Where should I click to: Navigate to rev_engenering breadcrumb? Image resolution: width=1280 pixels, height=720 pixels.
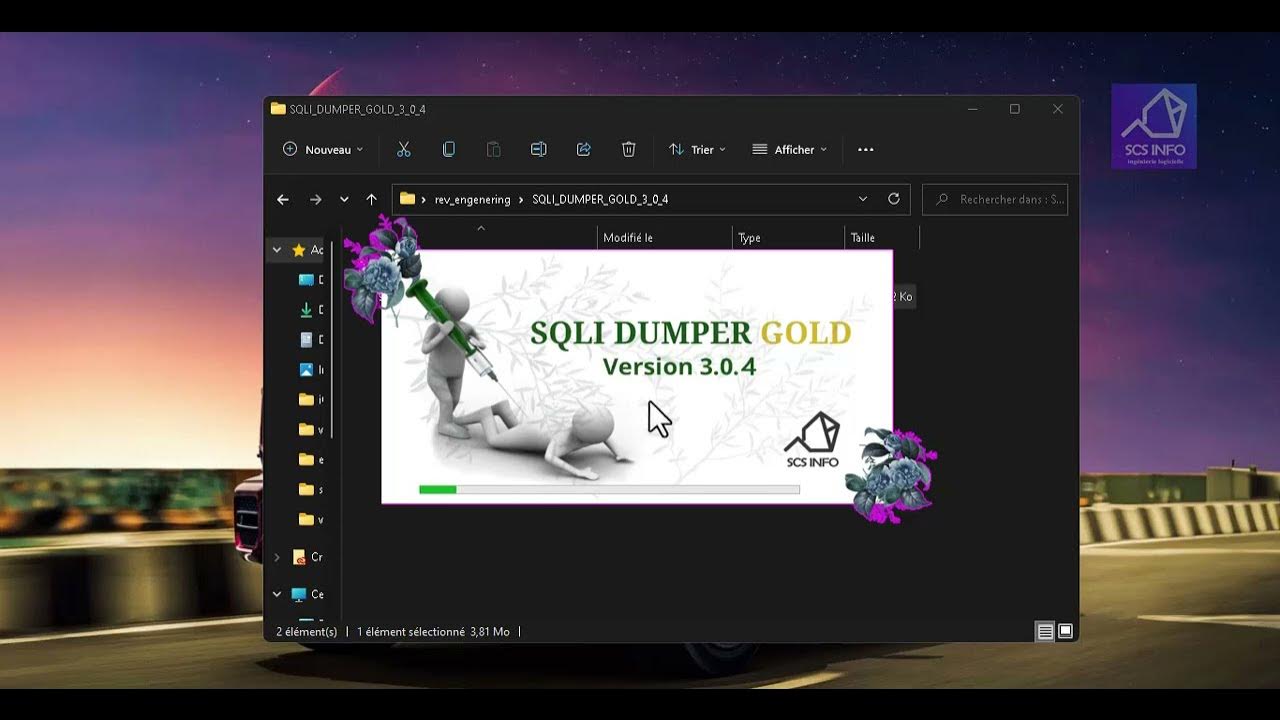tap(472, 200)
